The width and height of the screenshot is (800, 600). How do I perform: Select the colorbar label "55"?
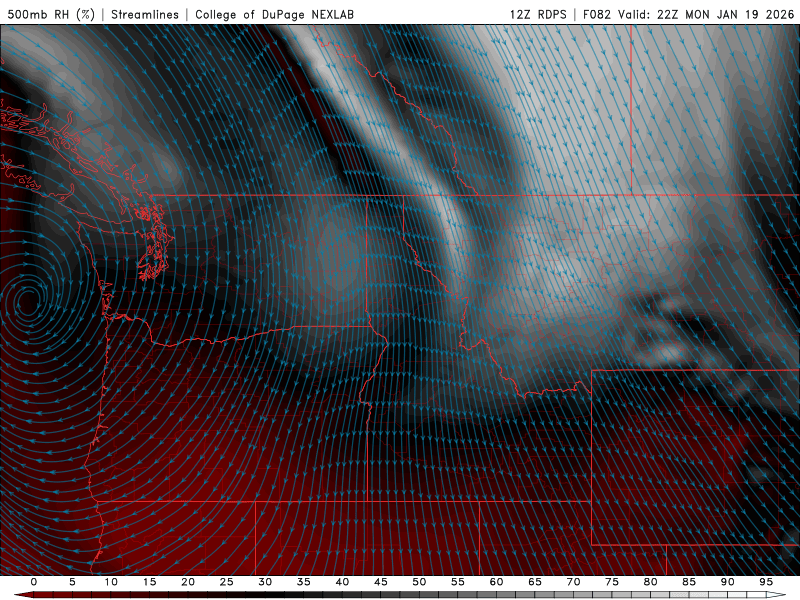(458, 582)
